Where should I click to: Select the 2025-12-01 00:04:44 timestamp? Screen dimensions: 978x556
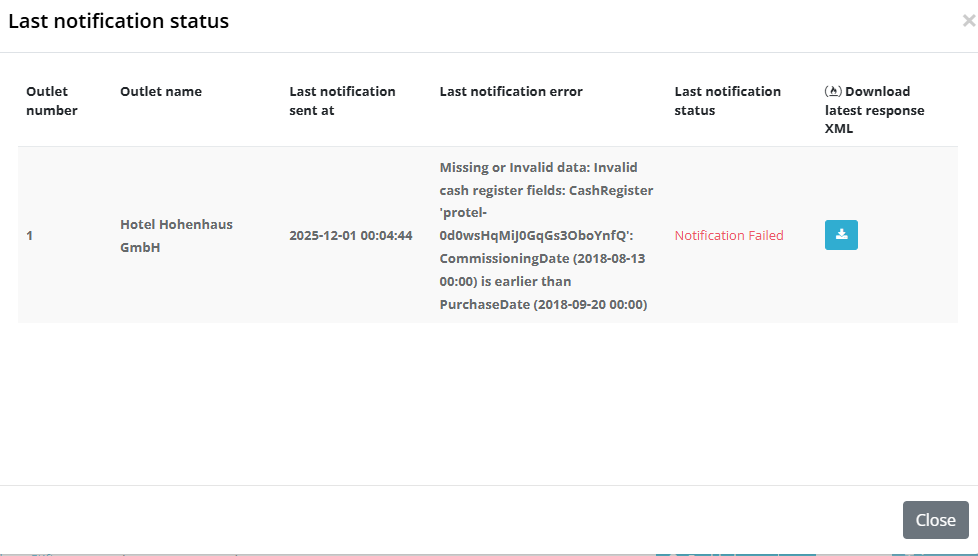click(351, 236)
